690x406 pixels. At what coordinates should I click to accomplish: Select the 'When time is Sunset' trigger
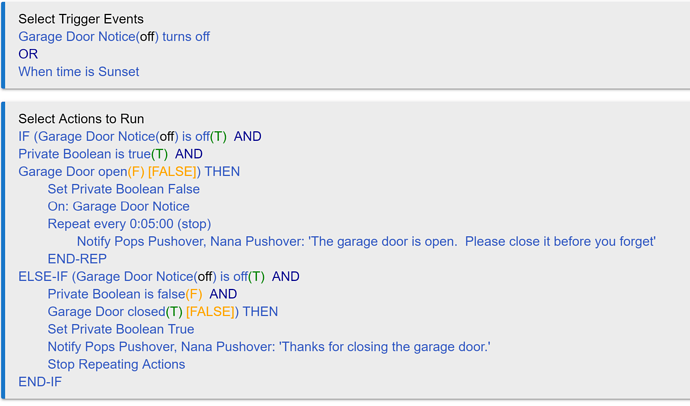(79, 72)
